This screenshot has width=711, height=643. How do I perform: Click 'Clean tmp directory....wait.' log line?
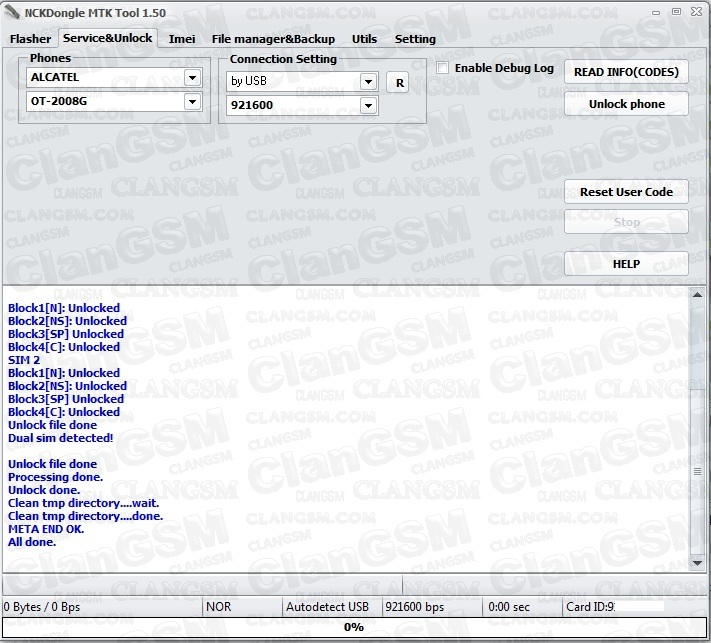[x=83, y=503]
